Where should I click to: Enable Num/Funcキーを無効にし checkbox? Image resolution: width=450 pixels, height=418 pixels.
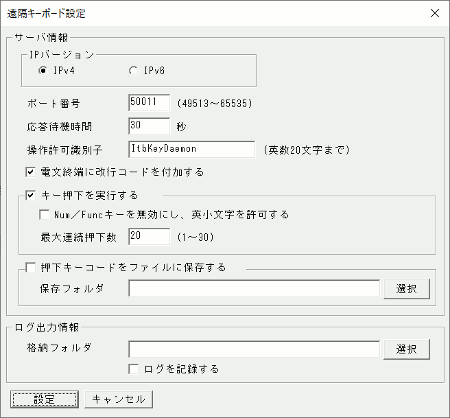[44, 214]
